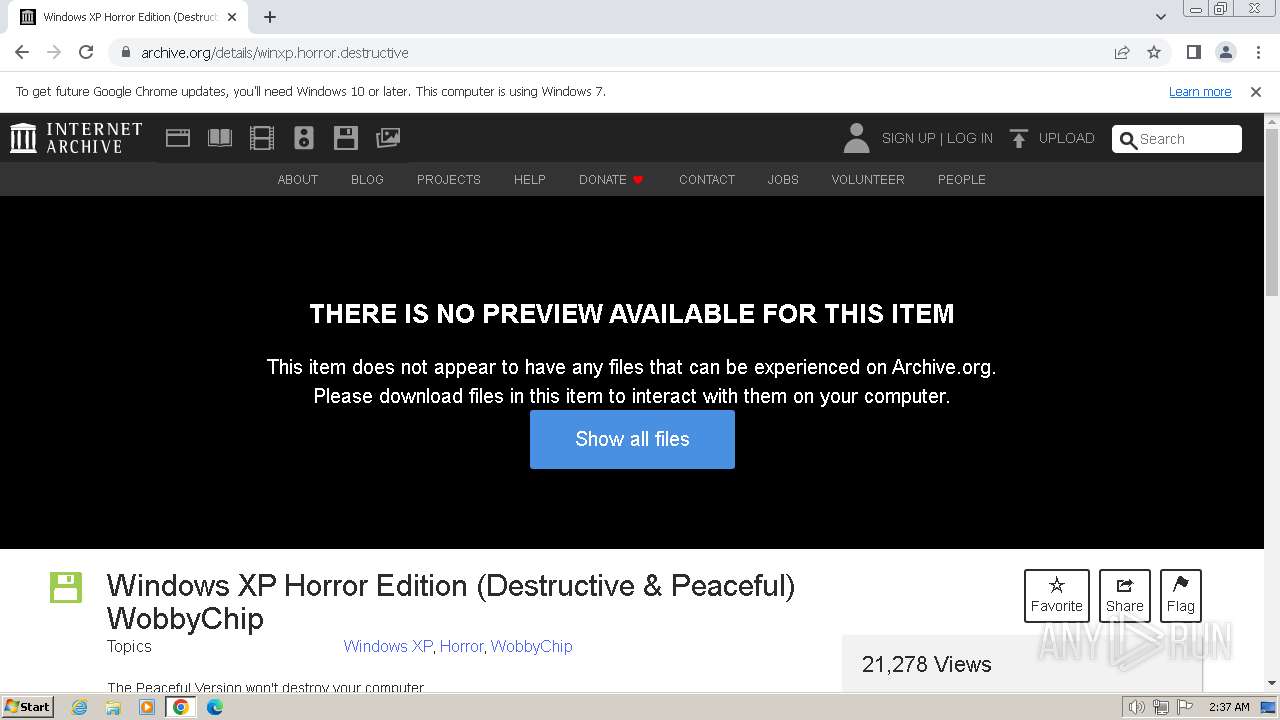1280x720 pixels.
Task: Open the Software floppy disk icon
Action: click(x=346, y=138)
